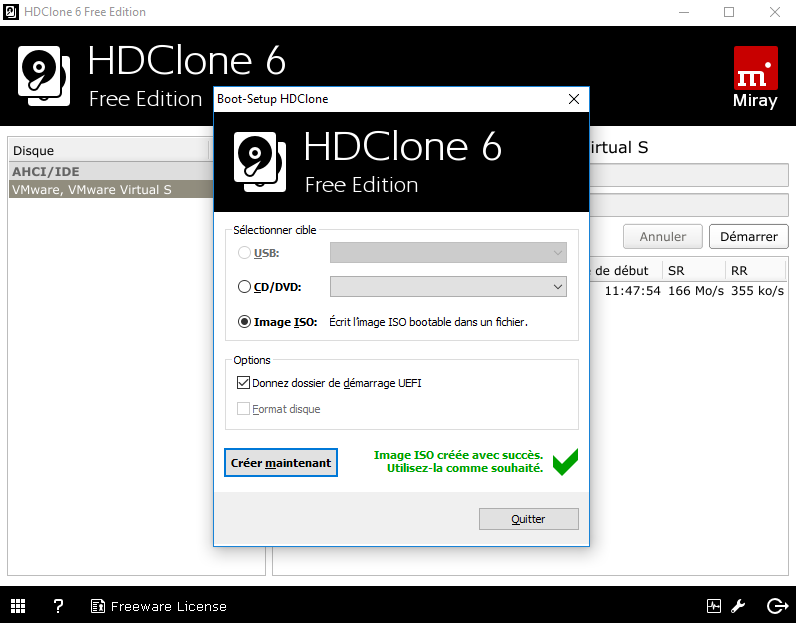
Task: Click the exit arrow icon
Action: tap(777, 606)
